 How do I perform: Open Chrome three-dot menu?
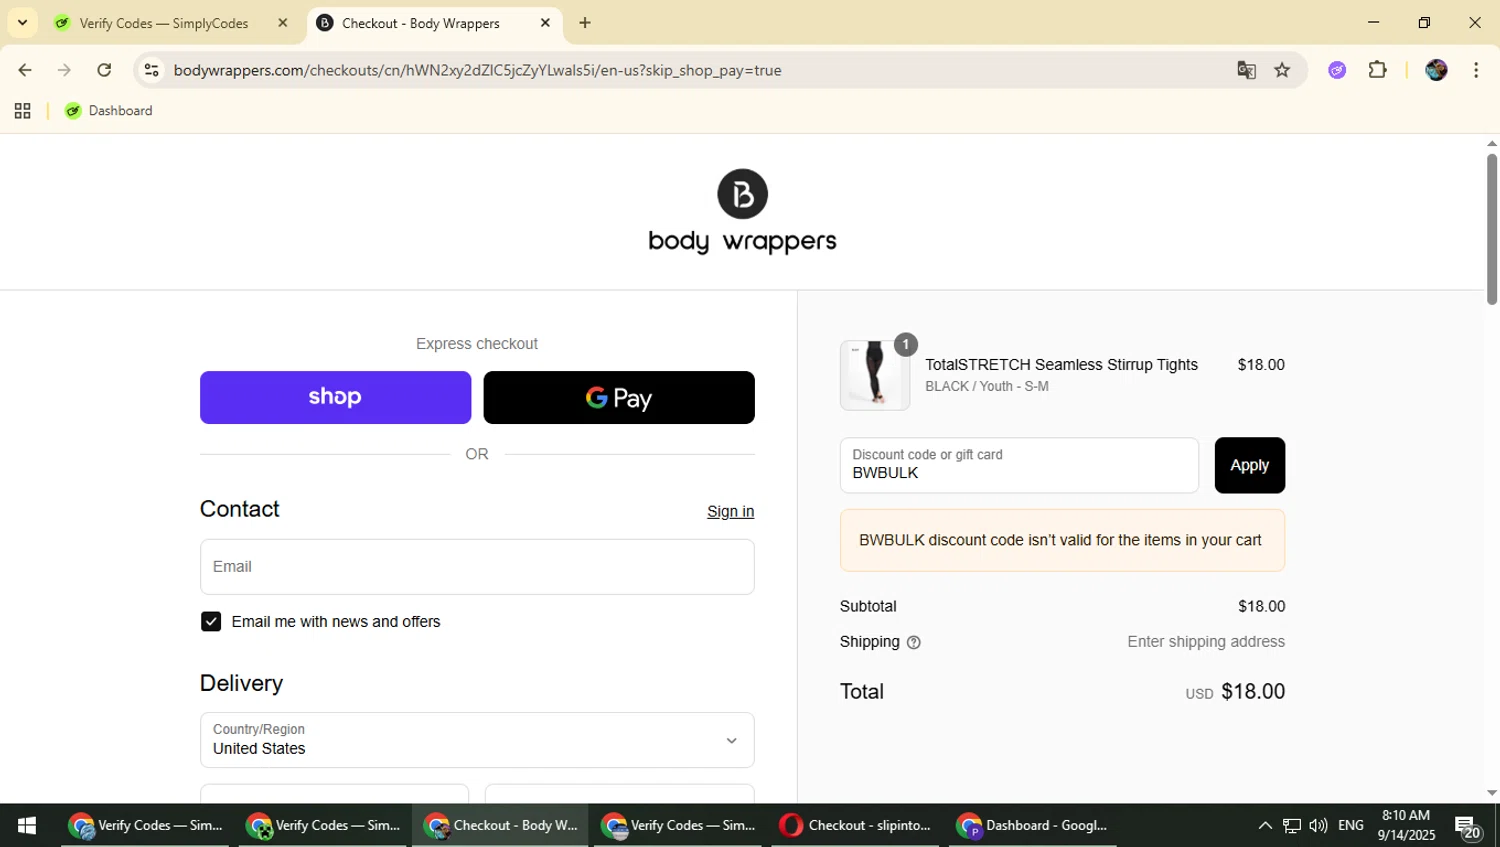1476,70
